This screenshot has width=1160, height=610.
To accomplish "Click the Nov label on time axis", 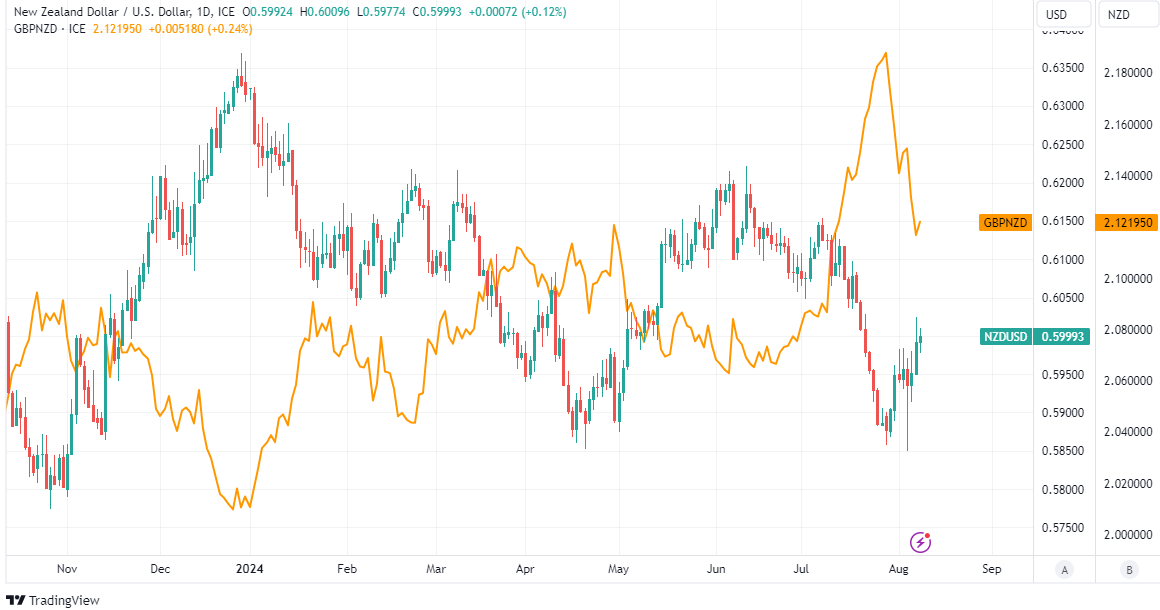I will point(67,569).
